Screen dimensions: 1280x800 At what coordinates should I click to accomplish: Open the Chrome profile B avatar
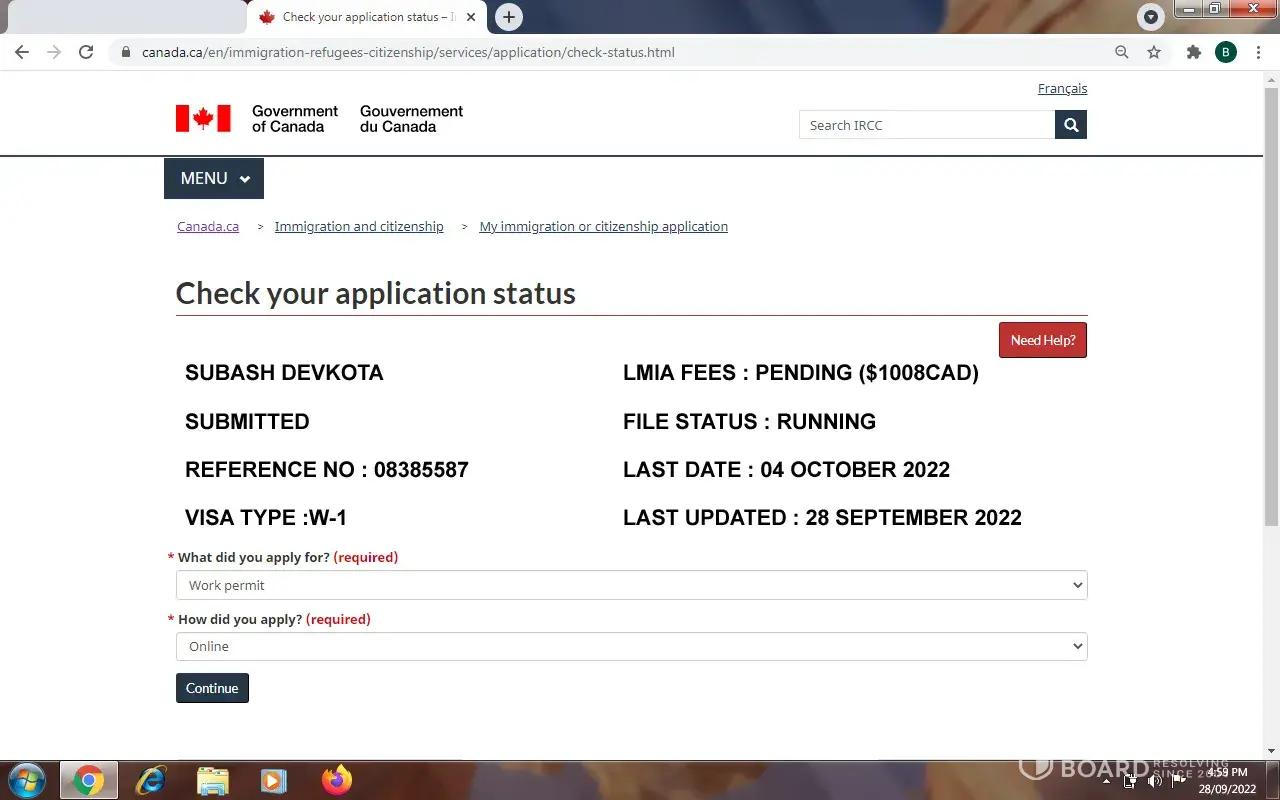point(1226,52)
